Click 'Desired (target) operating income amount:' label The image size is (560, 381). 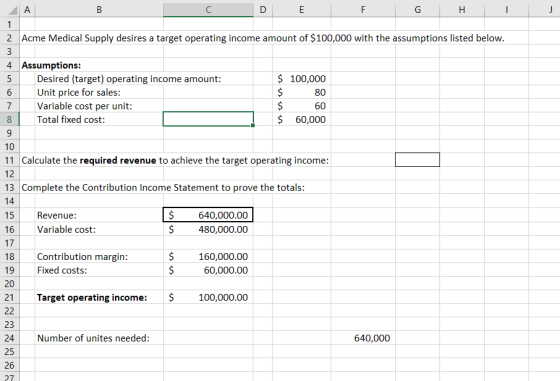(129, 79)
